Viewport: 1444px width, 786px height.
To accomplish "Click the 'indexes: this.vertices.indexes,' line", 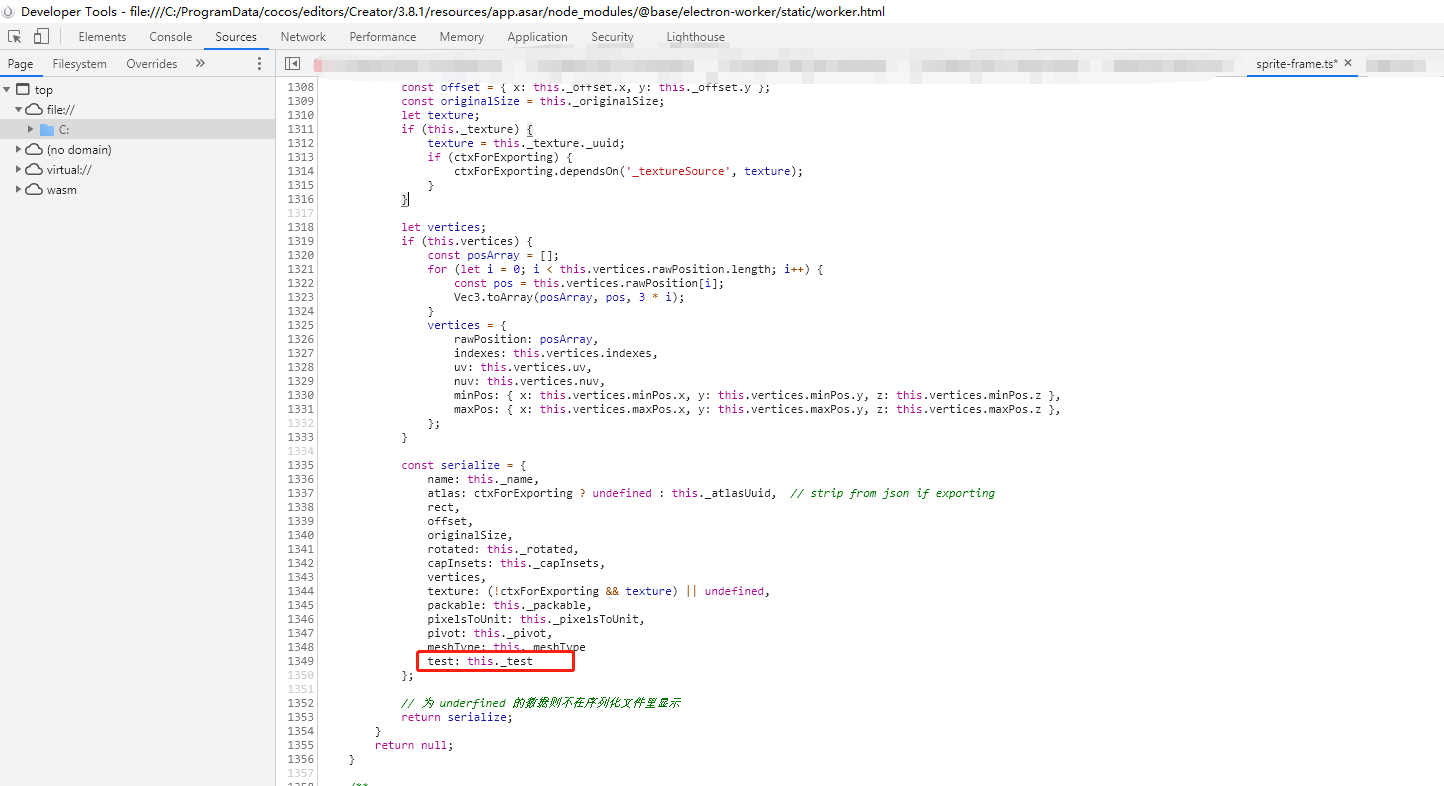I will coord(556,353).
